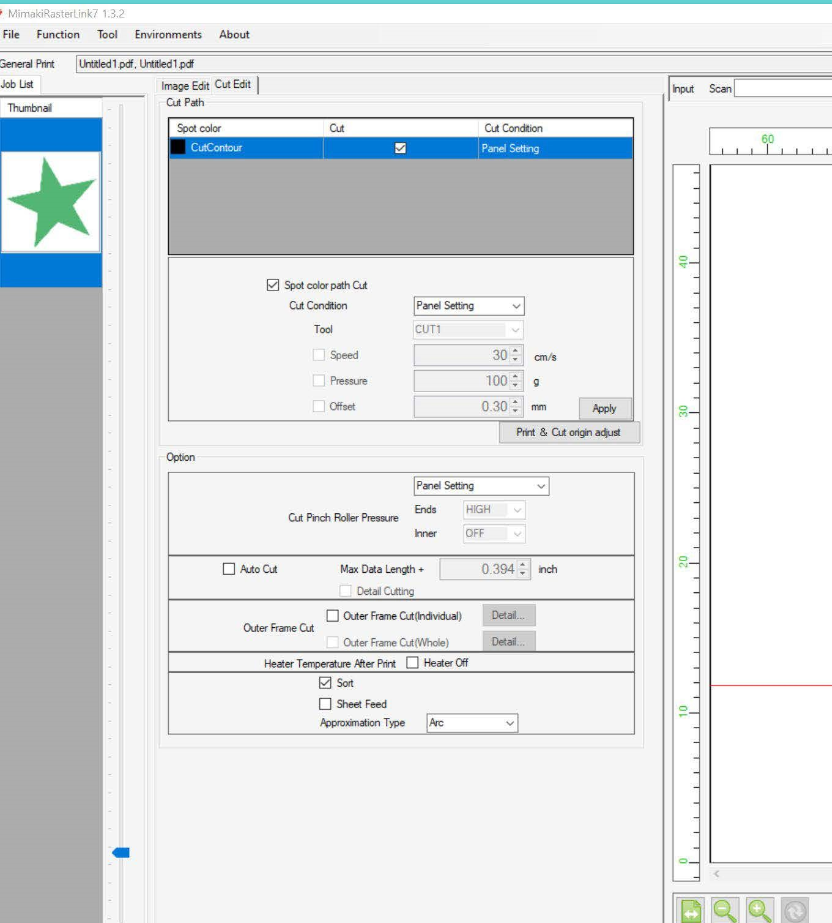Click the zoom in magnifier icon
This screenshot has height=923, width=832.
[760, 911]
